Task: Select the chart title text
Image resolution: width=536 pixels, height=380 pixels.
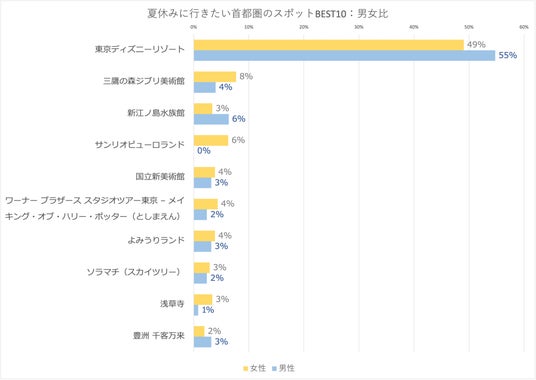Action: (x=268, y=13)
